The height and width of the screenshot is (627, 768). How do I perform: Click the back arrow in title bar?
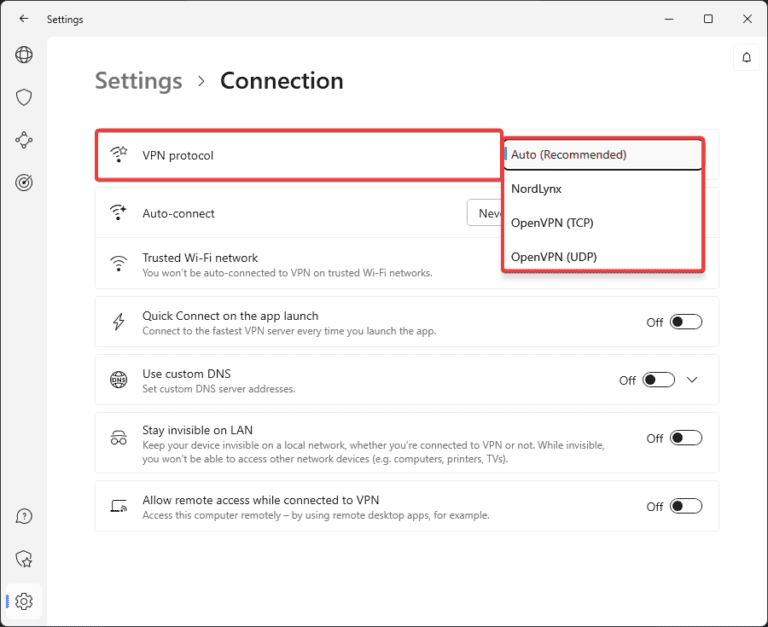(x=23, y=19)
